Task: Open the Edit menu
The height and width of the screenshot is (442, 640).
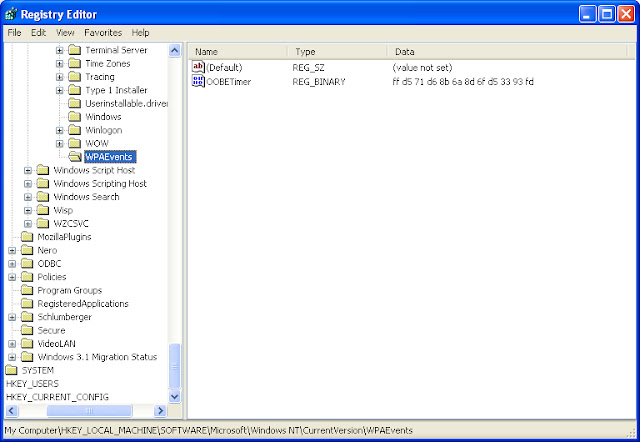Action: pyautogui.click(x=39, y=33)
